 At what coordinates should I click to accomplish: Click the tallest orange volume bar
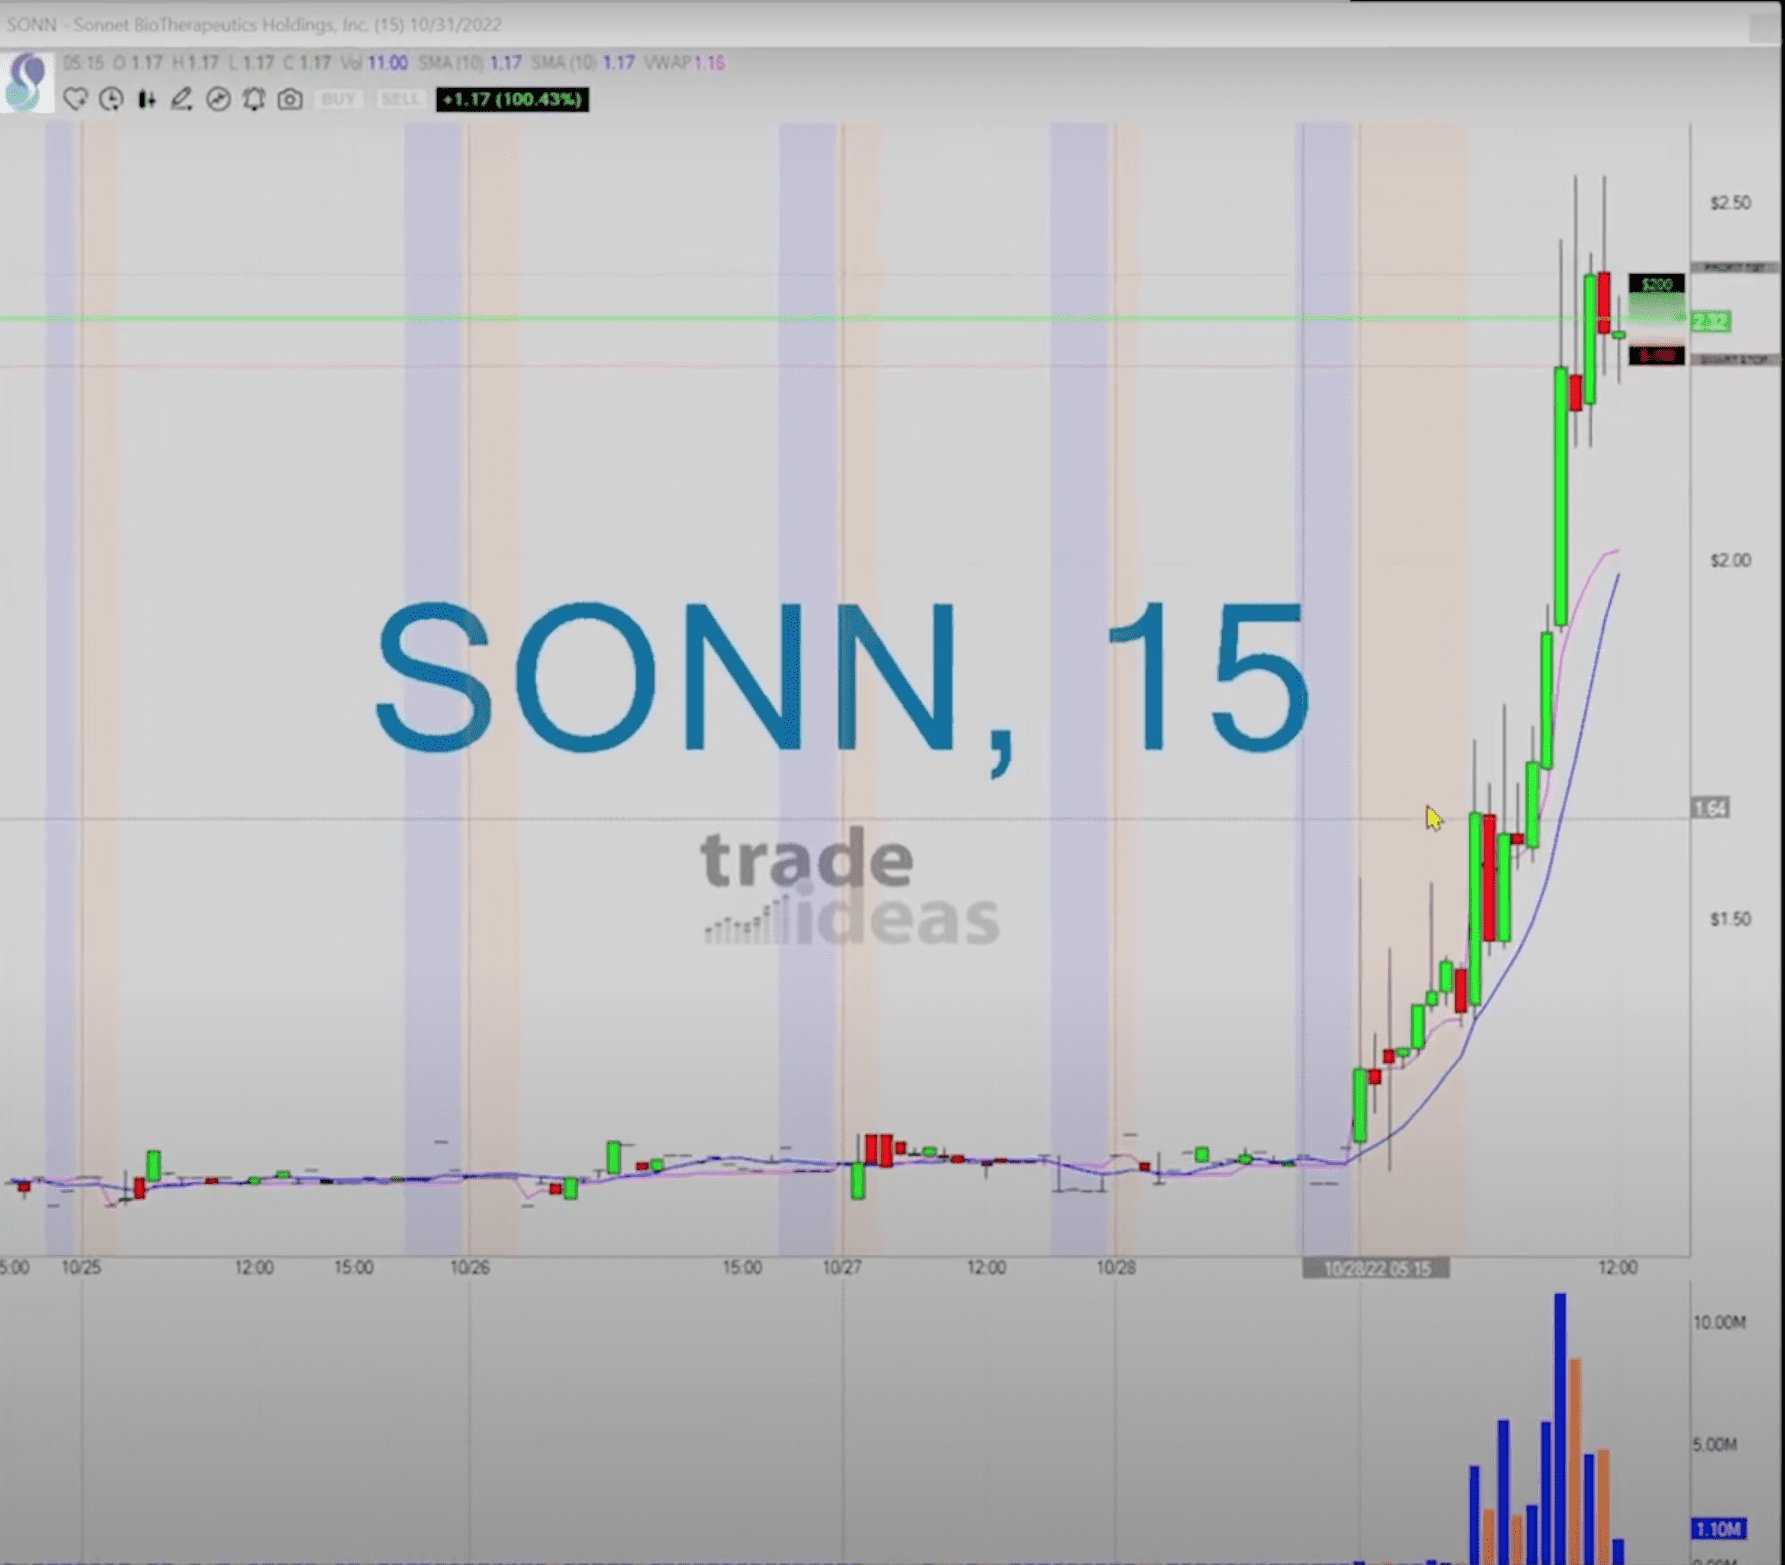click(x=1575, y=1460)
